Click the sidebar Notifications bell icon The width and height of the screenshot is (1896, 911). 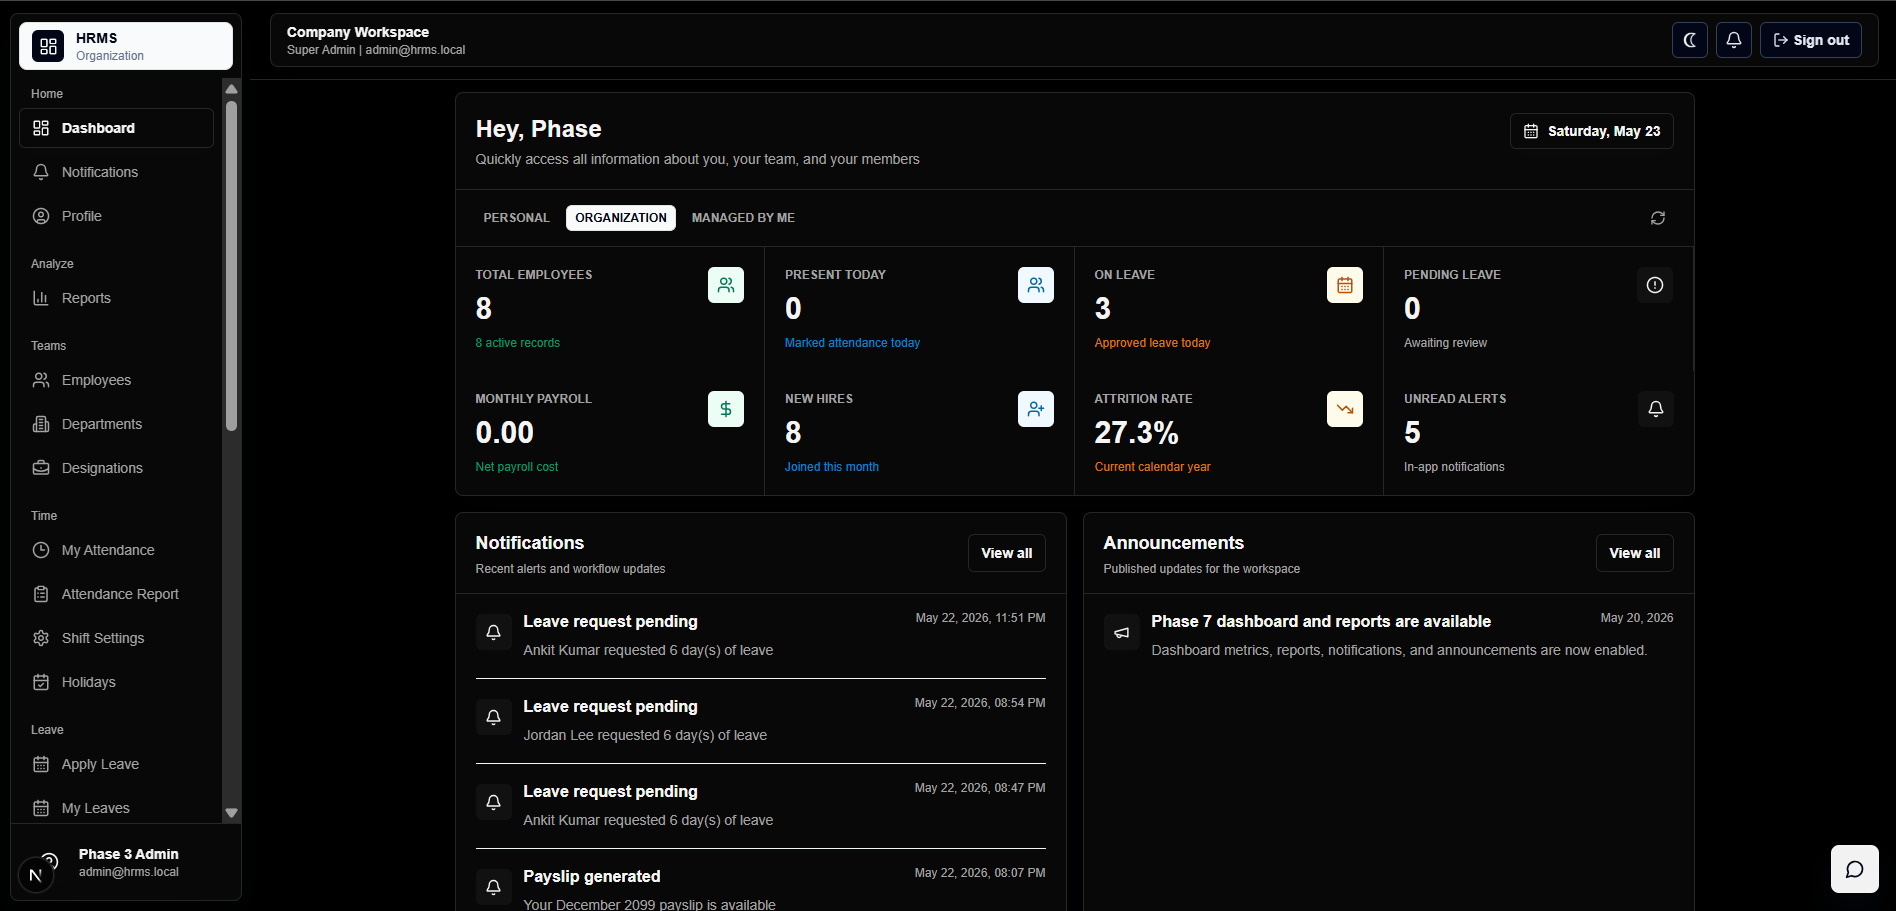point(41,172)
